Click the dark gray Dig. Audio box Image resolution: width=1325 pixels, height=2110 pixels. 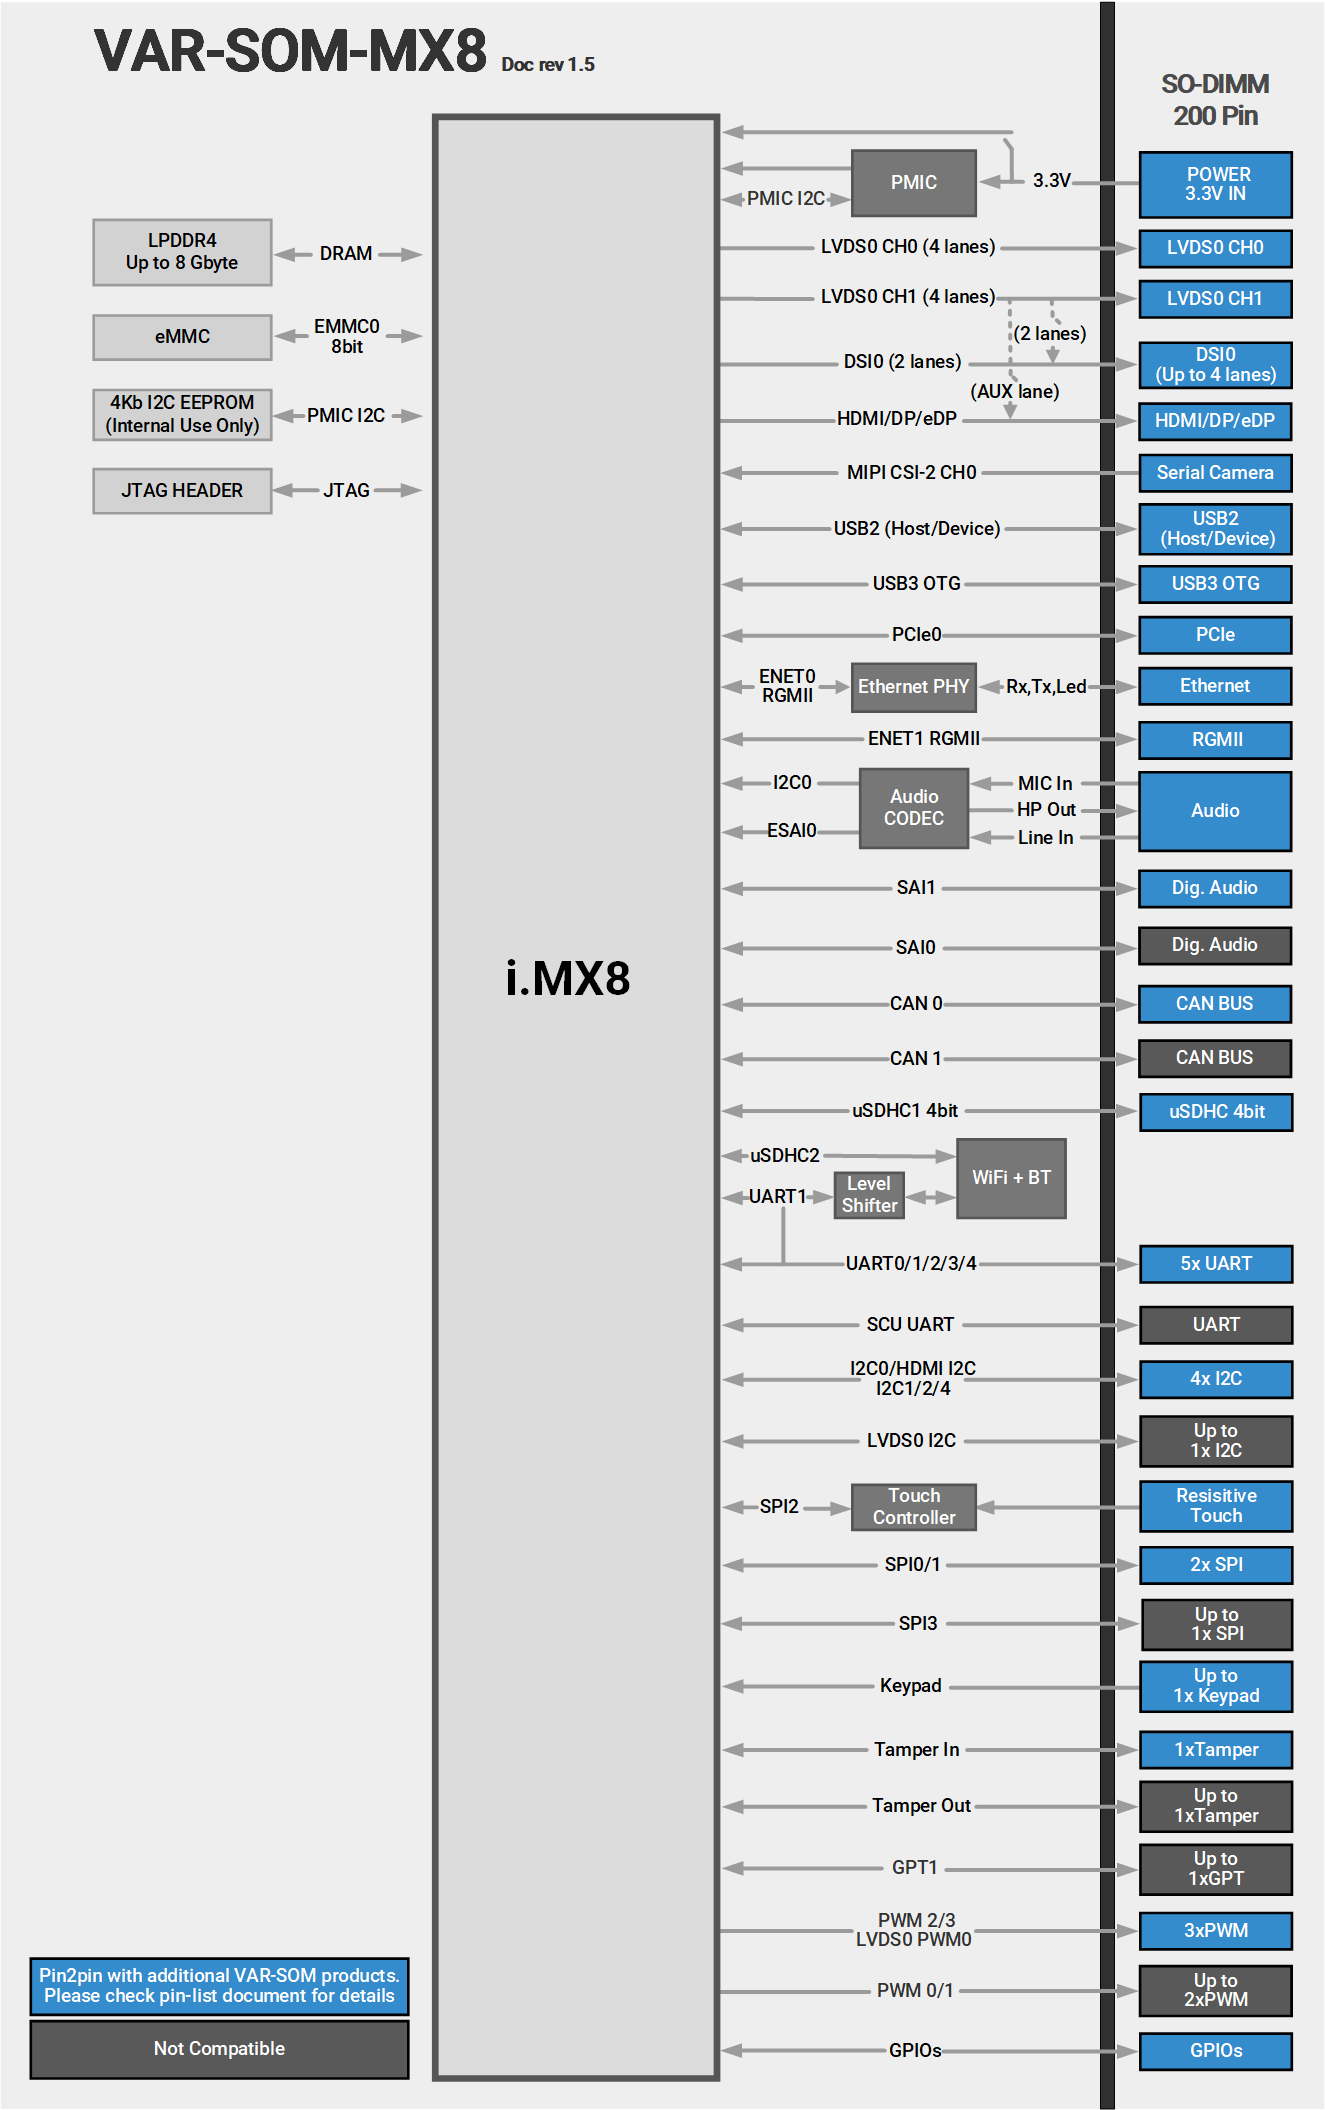tap(1215, 945)
